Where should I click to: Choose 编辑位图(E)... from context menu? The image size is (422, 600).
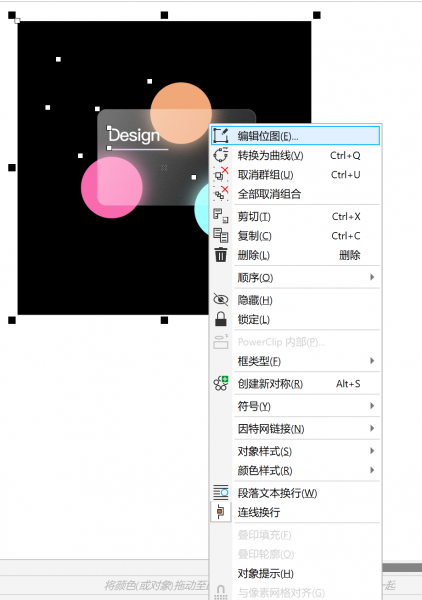(x=295, y=136)
